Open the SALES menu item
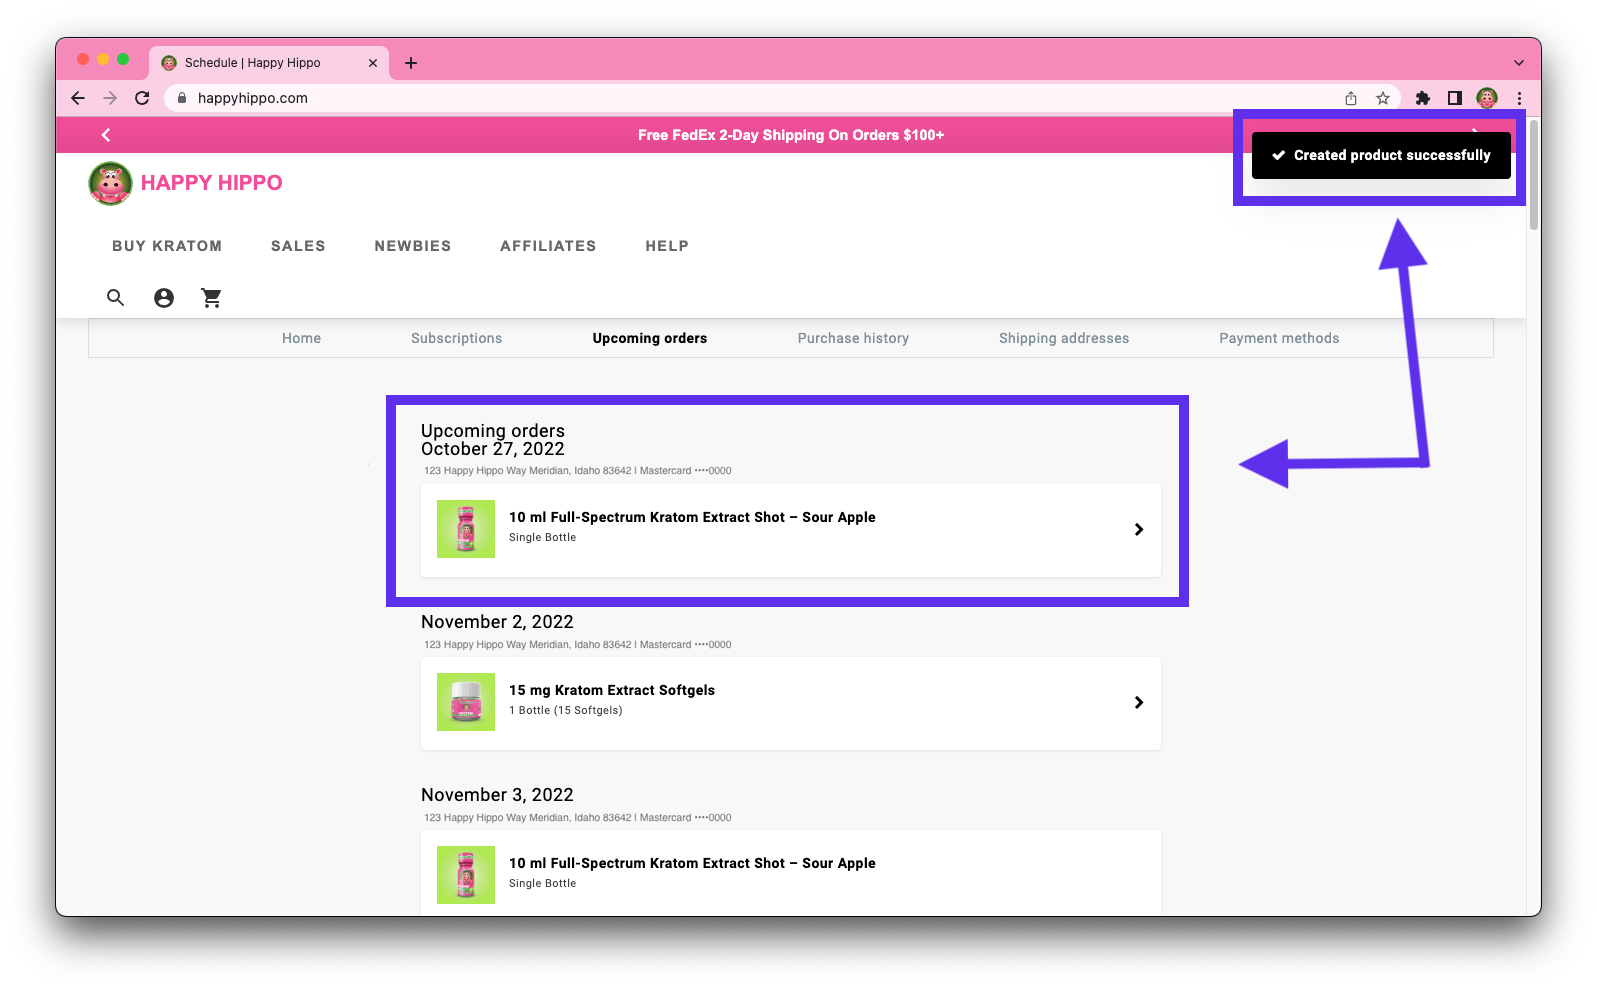Image resolution: width=1597 pixels, height=990 pixels. pos(298,246)
